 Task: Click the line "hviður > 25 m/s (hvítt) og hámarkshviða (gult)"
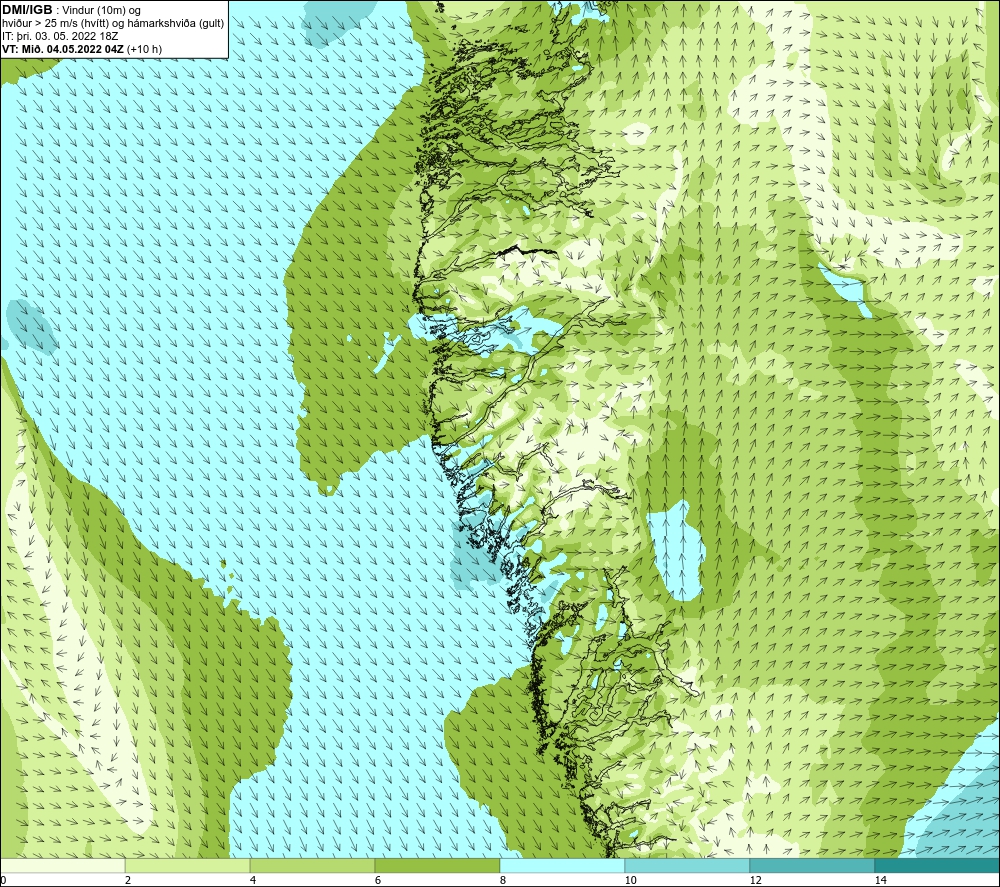coord(113,24)
